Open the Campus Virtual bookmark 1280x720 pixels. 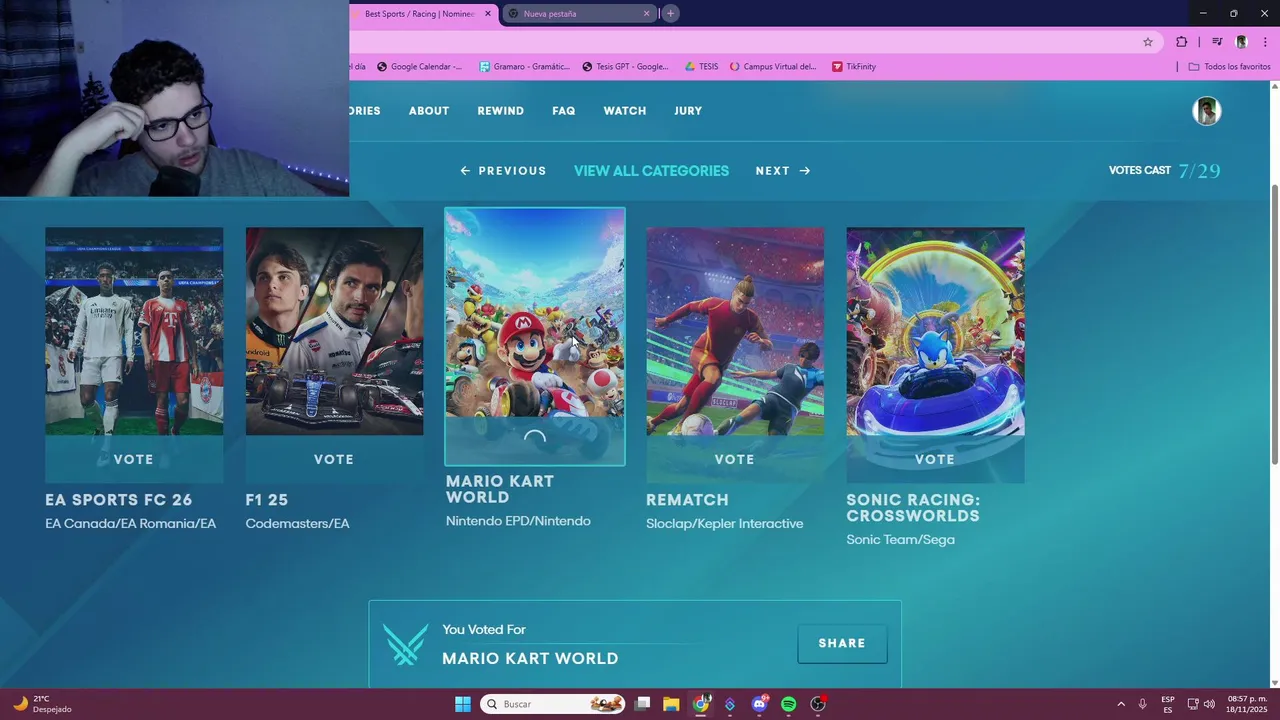[773, 67]
